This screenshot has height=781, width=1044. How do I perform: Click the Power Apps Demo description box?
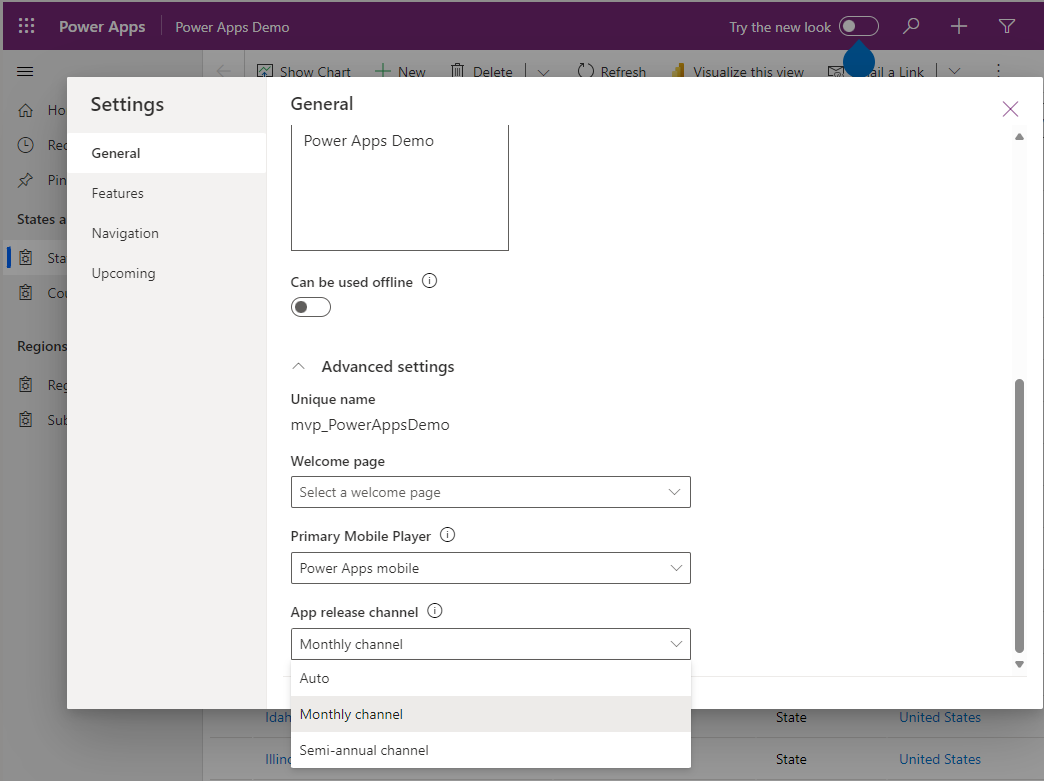[x=399, y=188]
